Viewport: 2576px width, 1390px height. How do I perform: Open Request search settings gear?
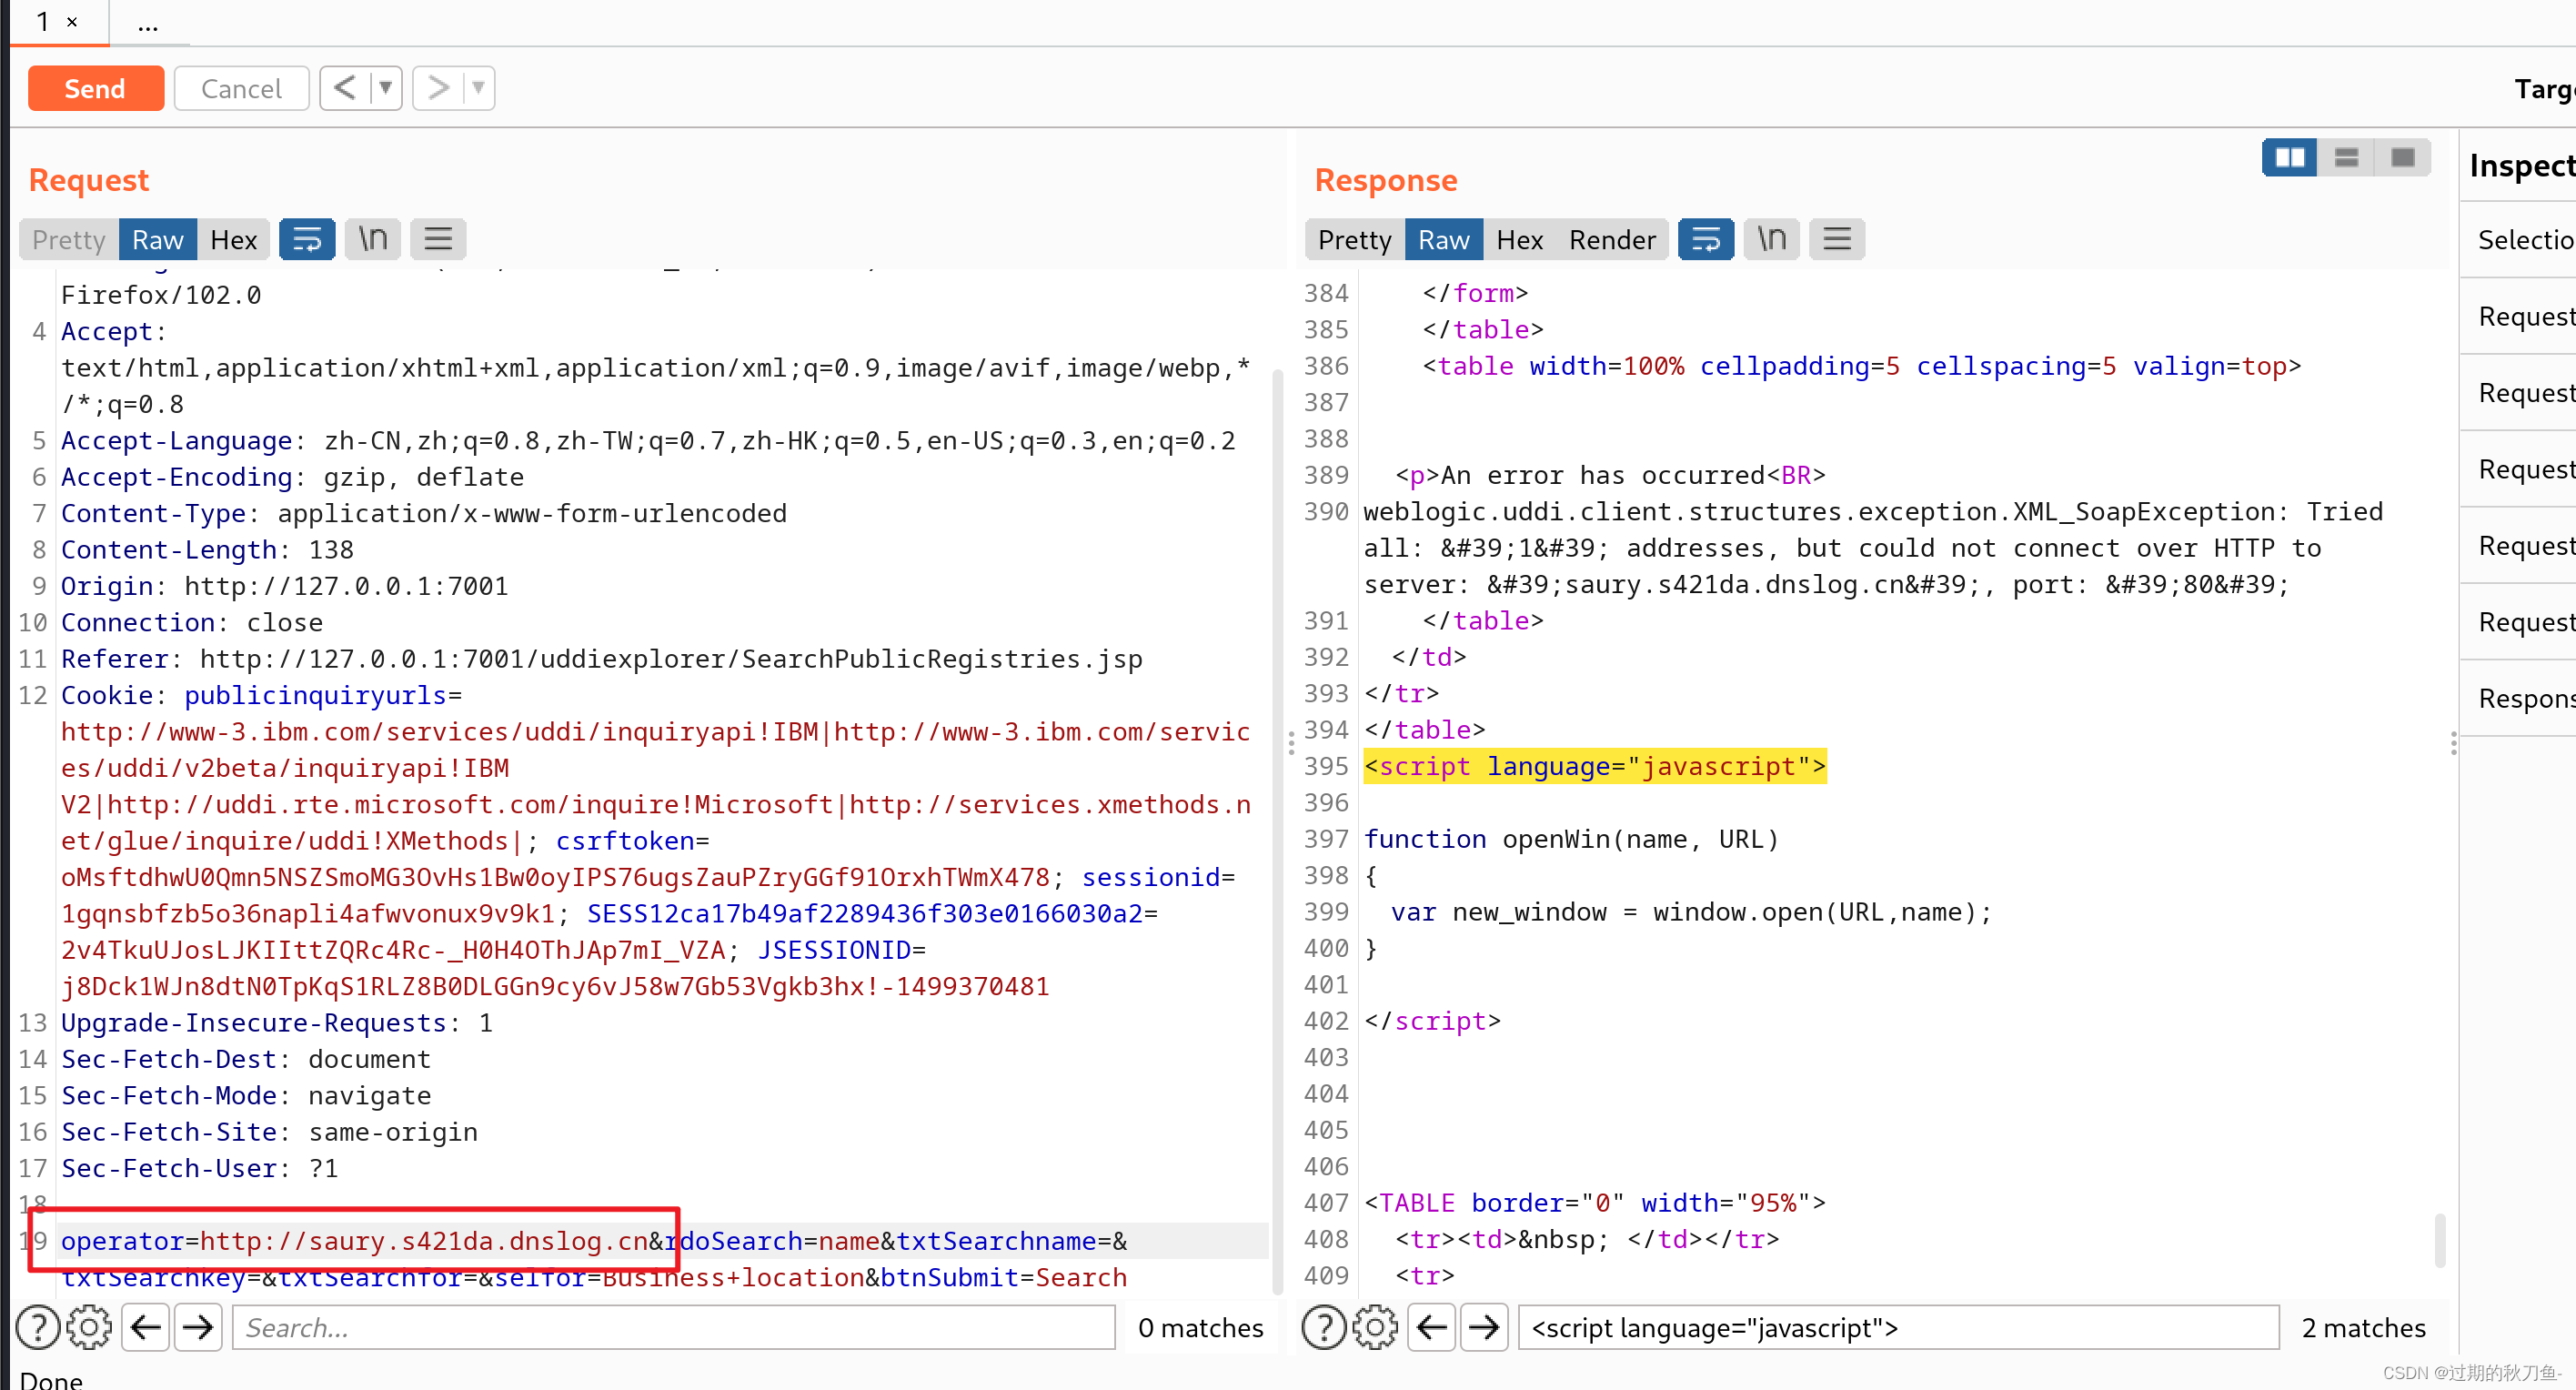(x=90, y=1327)
